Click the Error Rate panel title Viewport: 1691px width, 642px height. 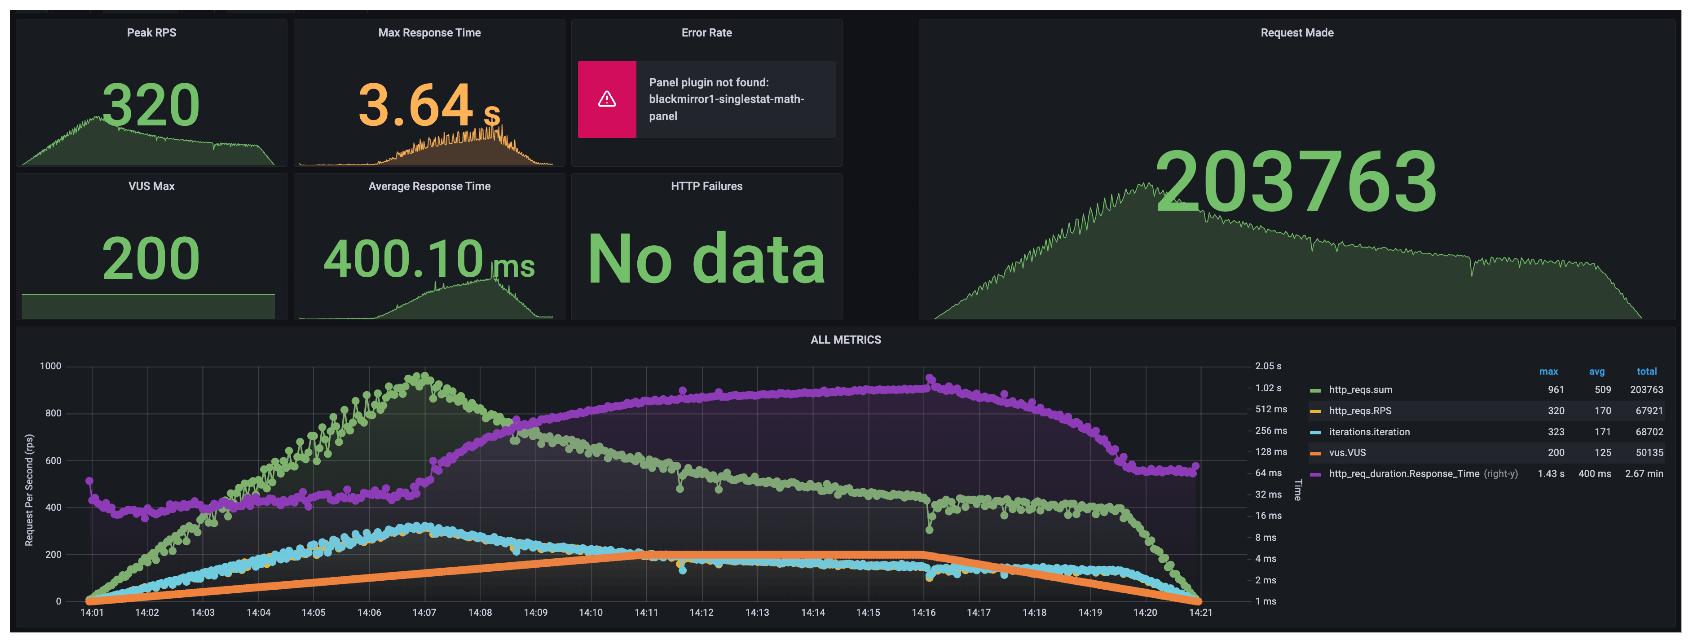706,33
